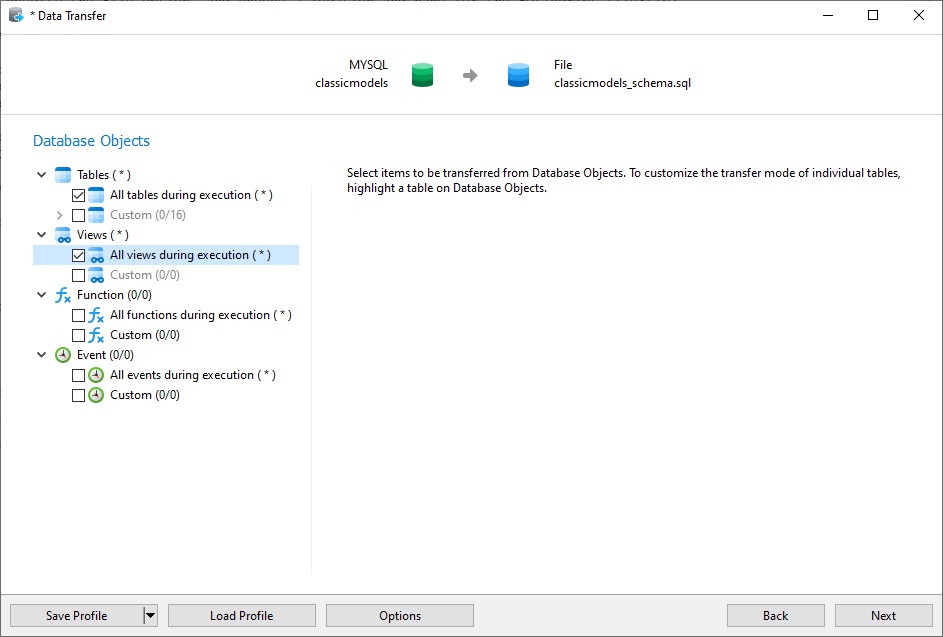Click the Tables icon beside Tables ( * )
943x637 pixels.
(x=63, y=174)
